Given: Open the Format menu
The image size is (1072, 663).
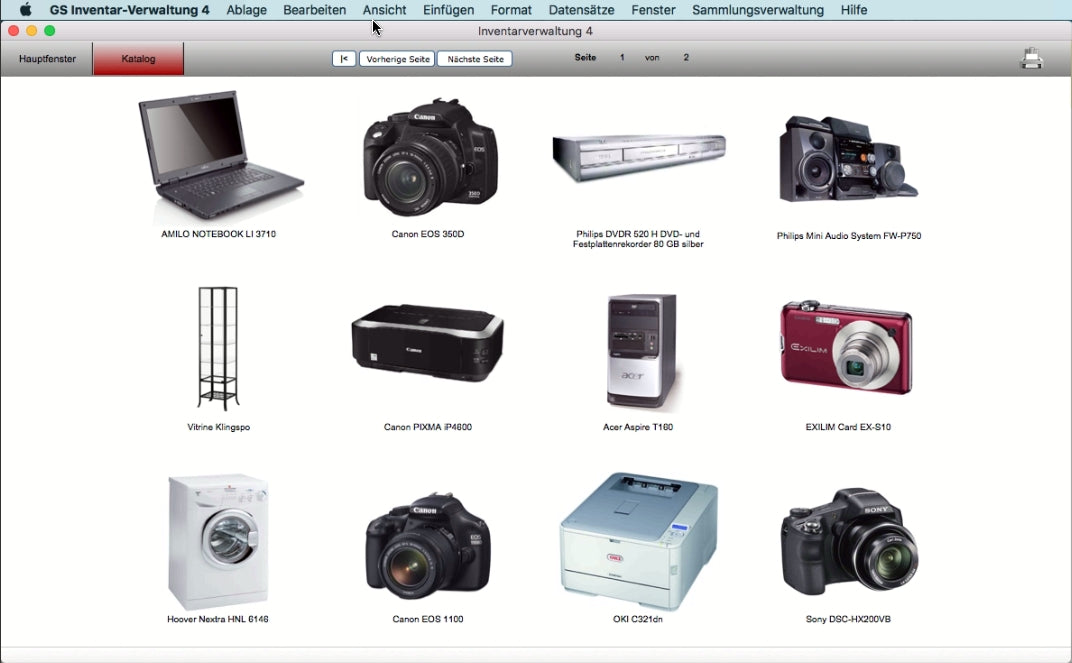Looking at the screenshot, I should (511, 10).
